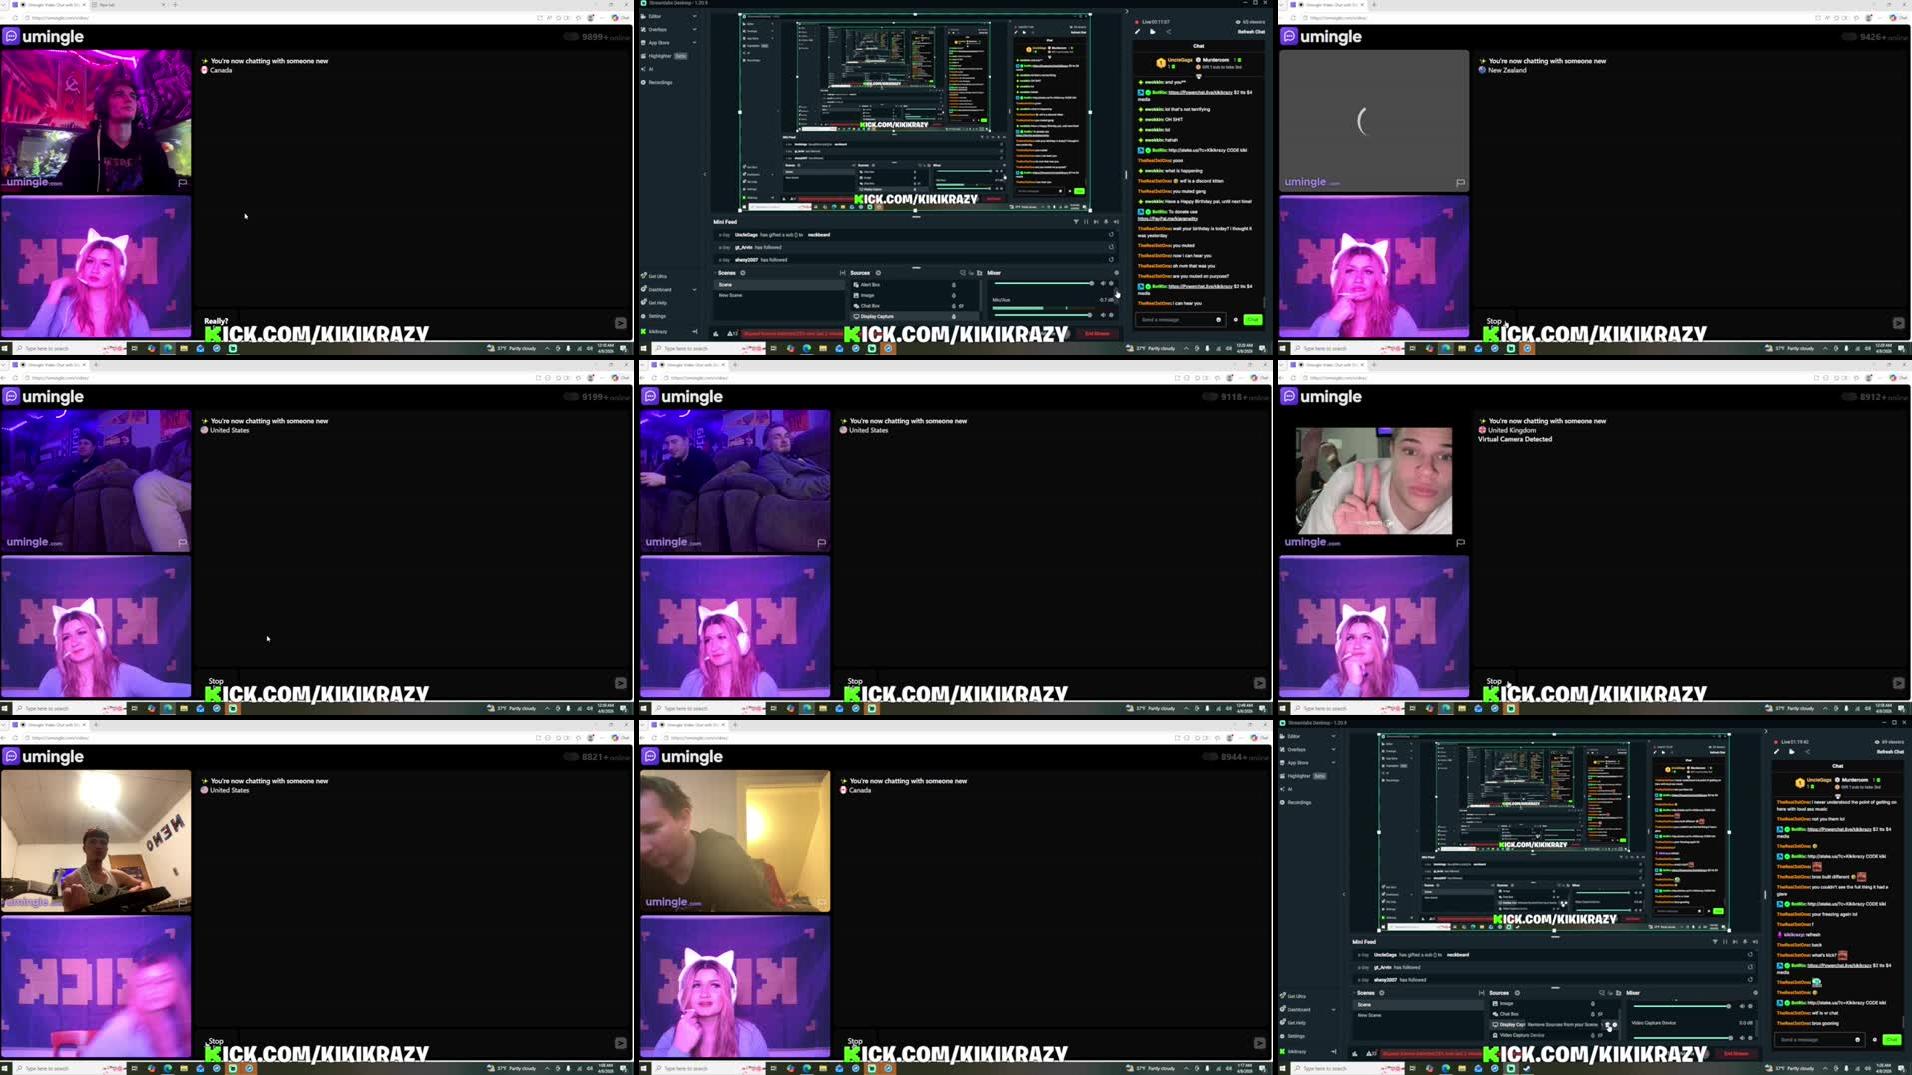Open Recordings in Live 01:19:42 Streamlabs sidebar

1296,802
